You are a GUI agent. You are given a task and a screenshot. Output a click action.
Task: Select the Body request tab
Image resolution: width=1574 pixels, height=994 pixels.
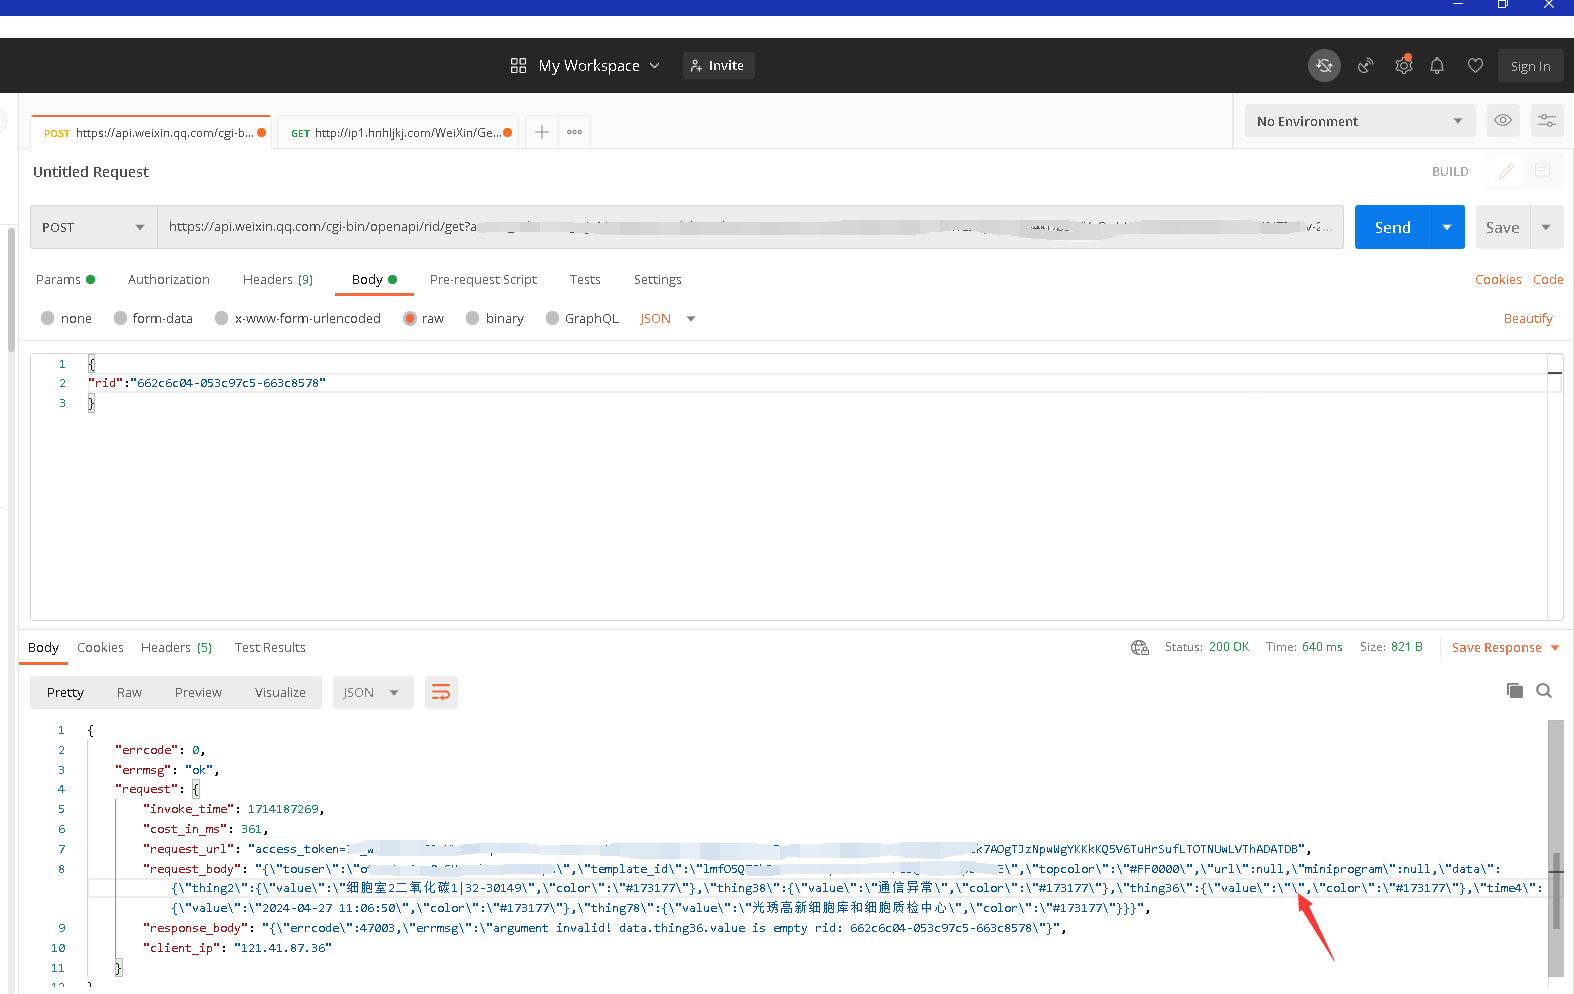374,279
